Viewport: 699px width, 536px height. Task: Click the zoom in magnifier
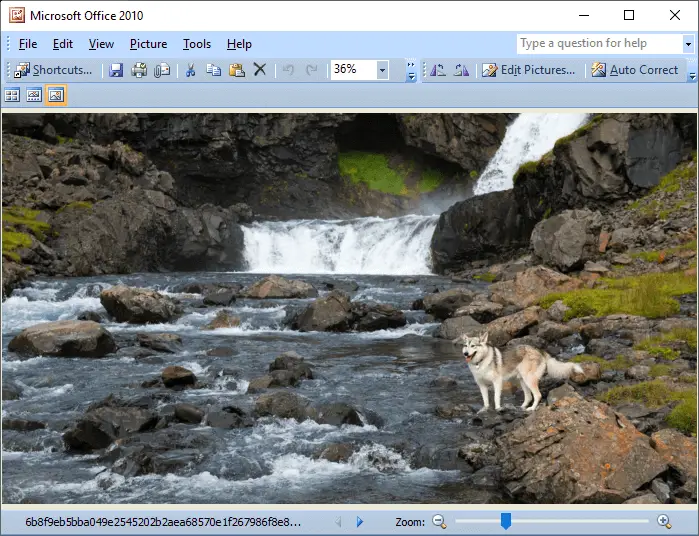664,521
